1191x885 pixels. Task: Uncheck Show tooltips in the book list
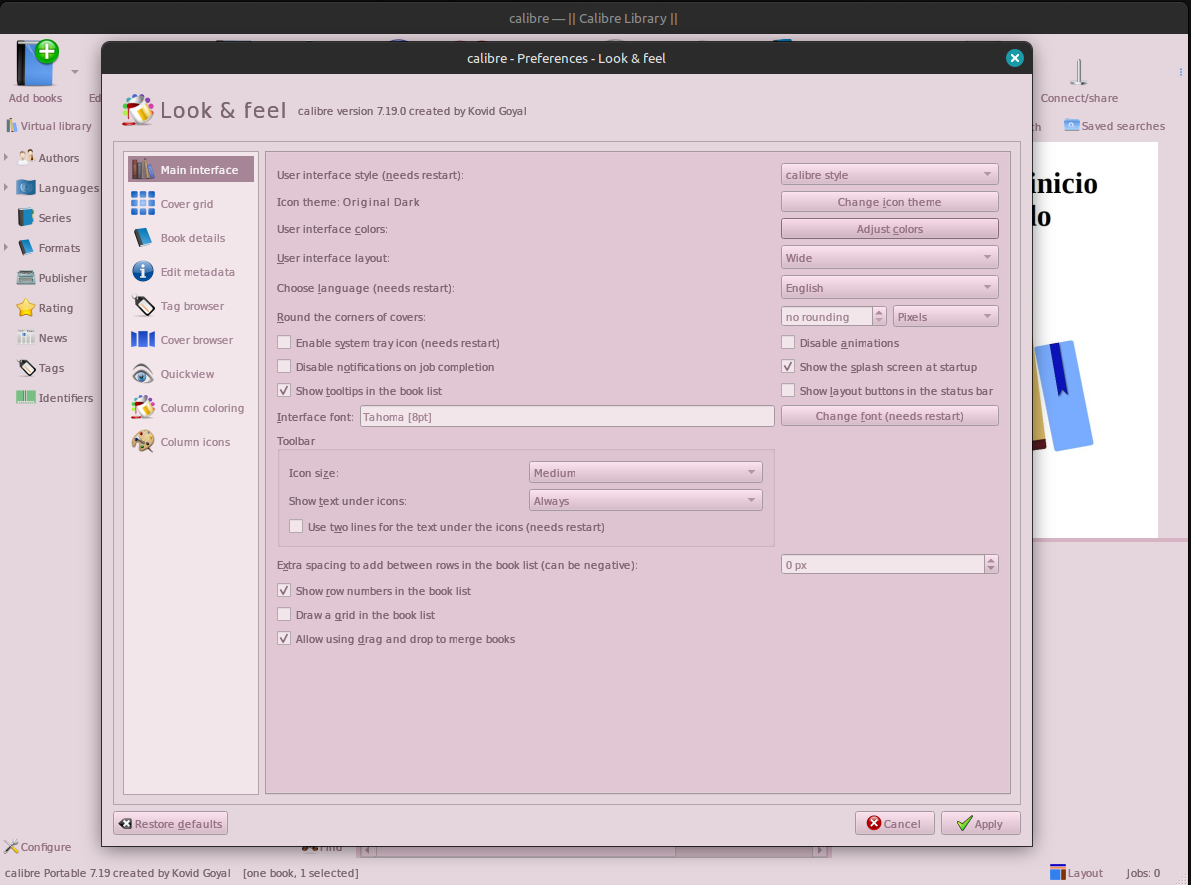pos(284,390)
